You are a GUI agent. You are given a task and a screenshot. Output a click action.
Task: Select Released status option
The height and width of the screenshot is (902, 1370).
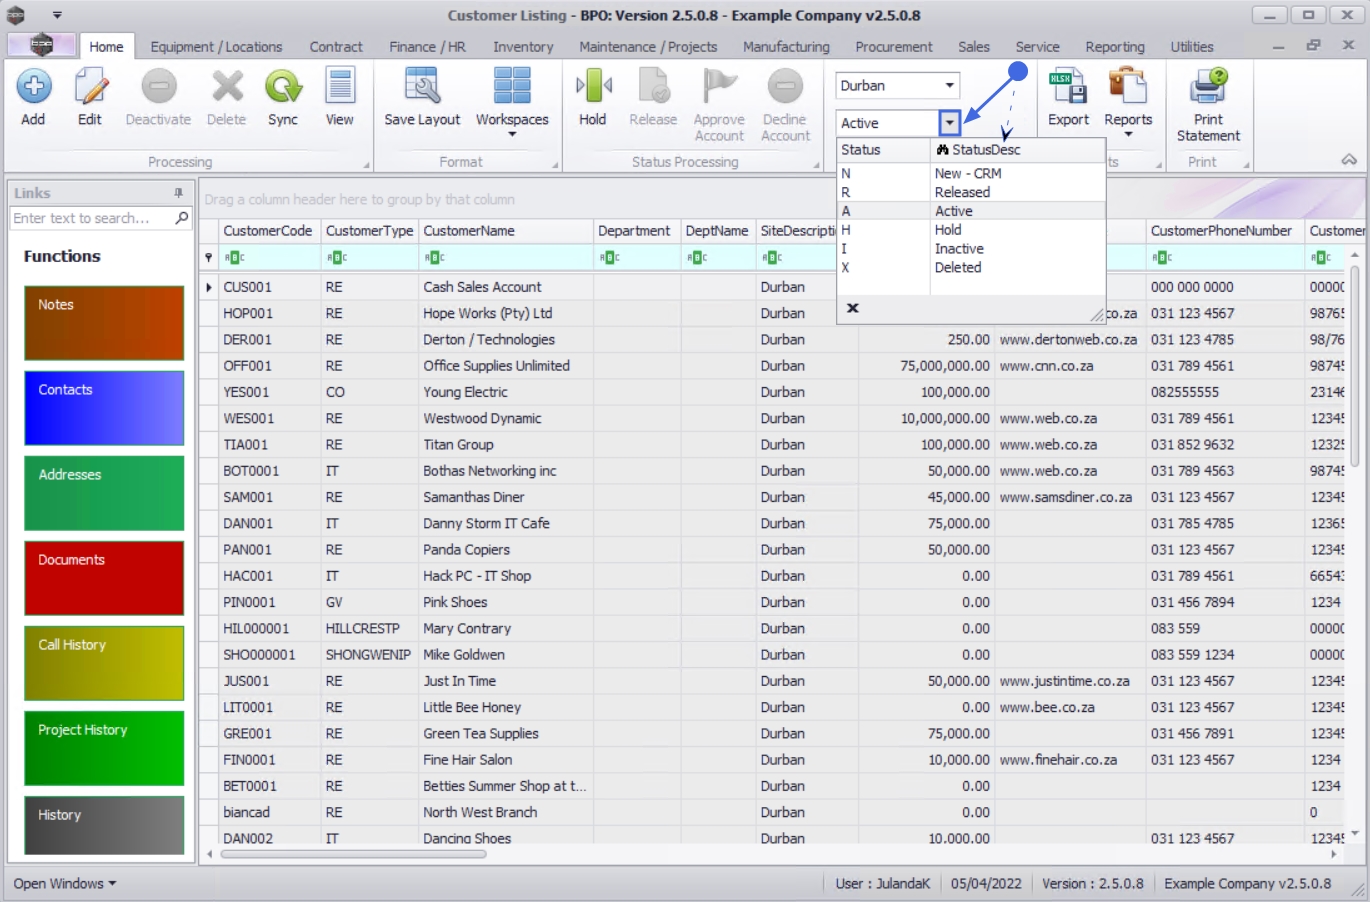971,192
